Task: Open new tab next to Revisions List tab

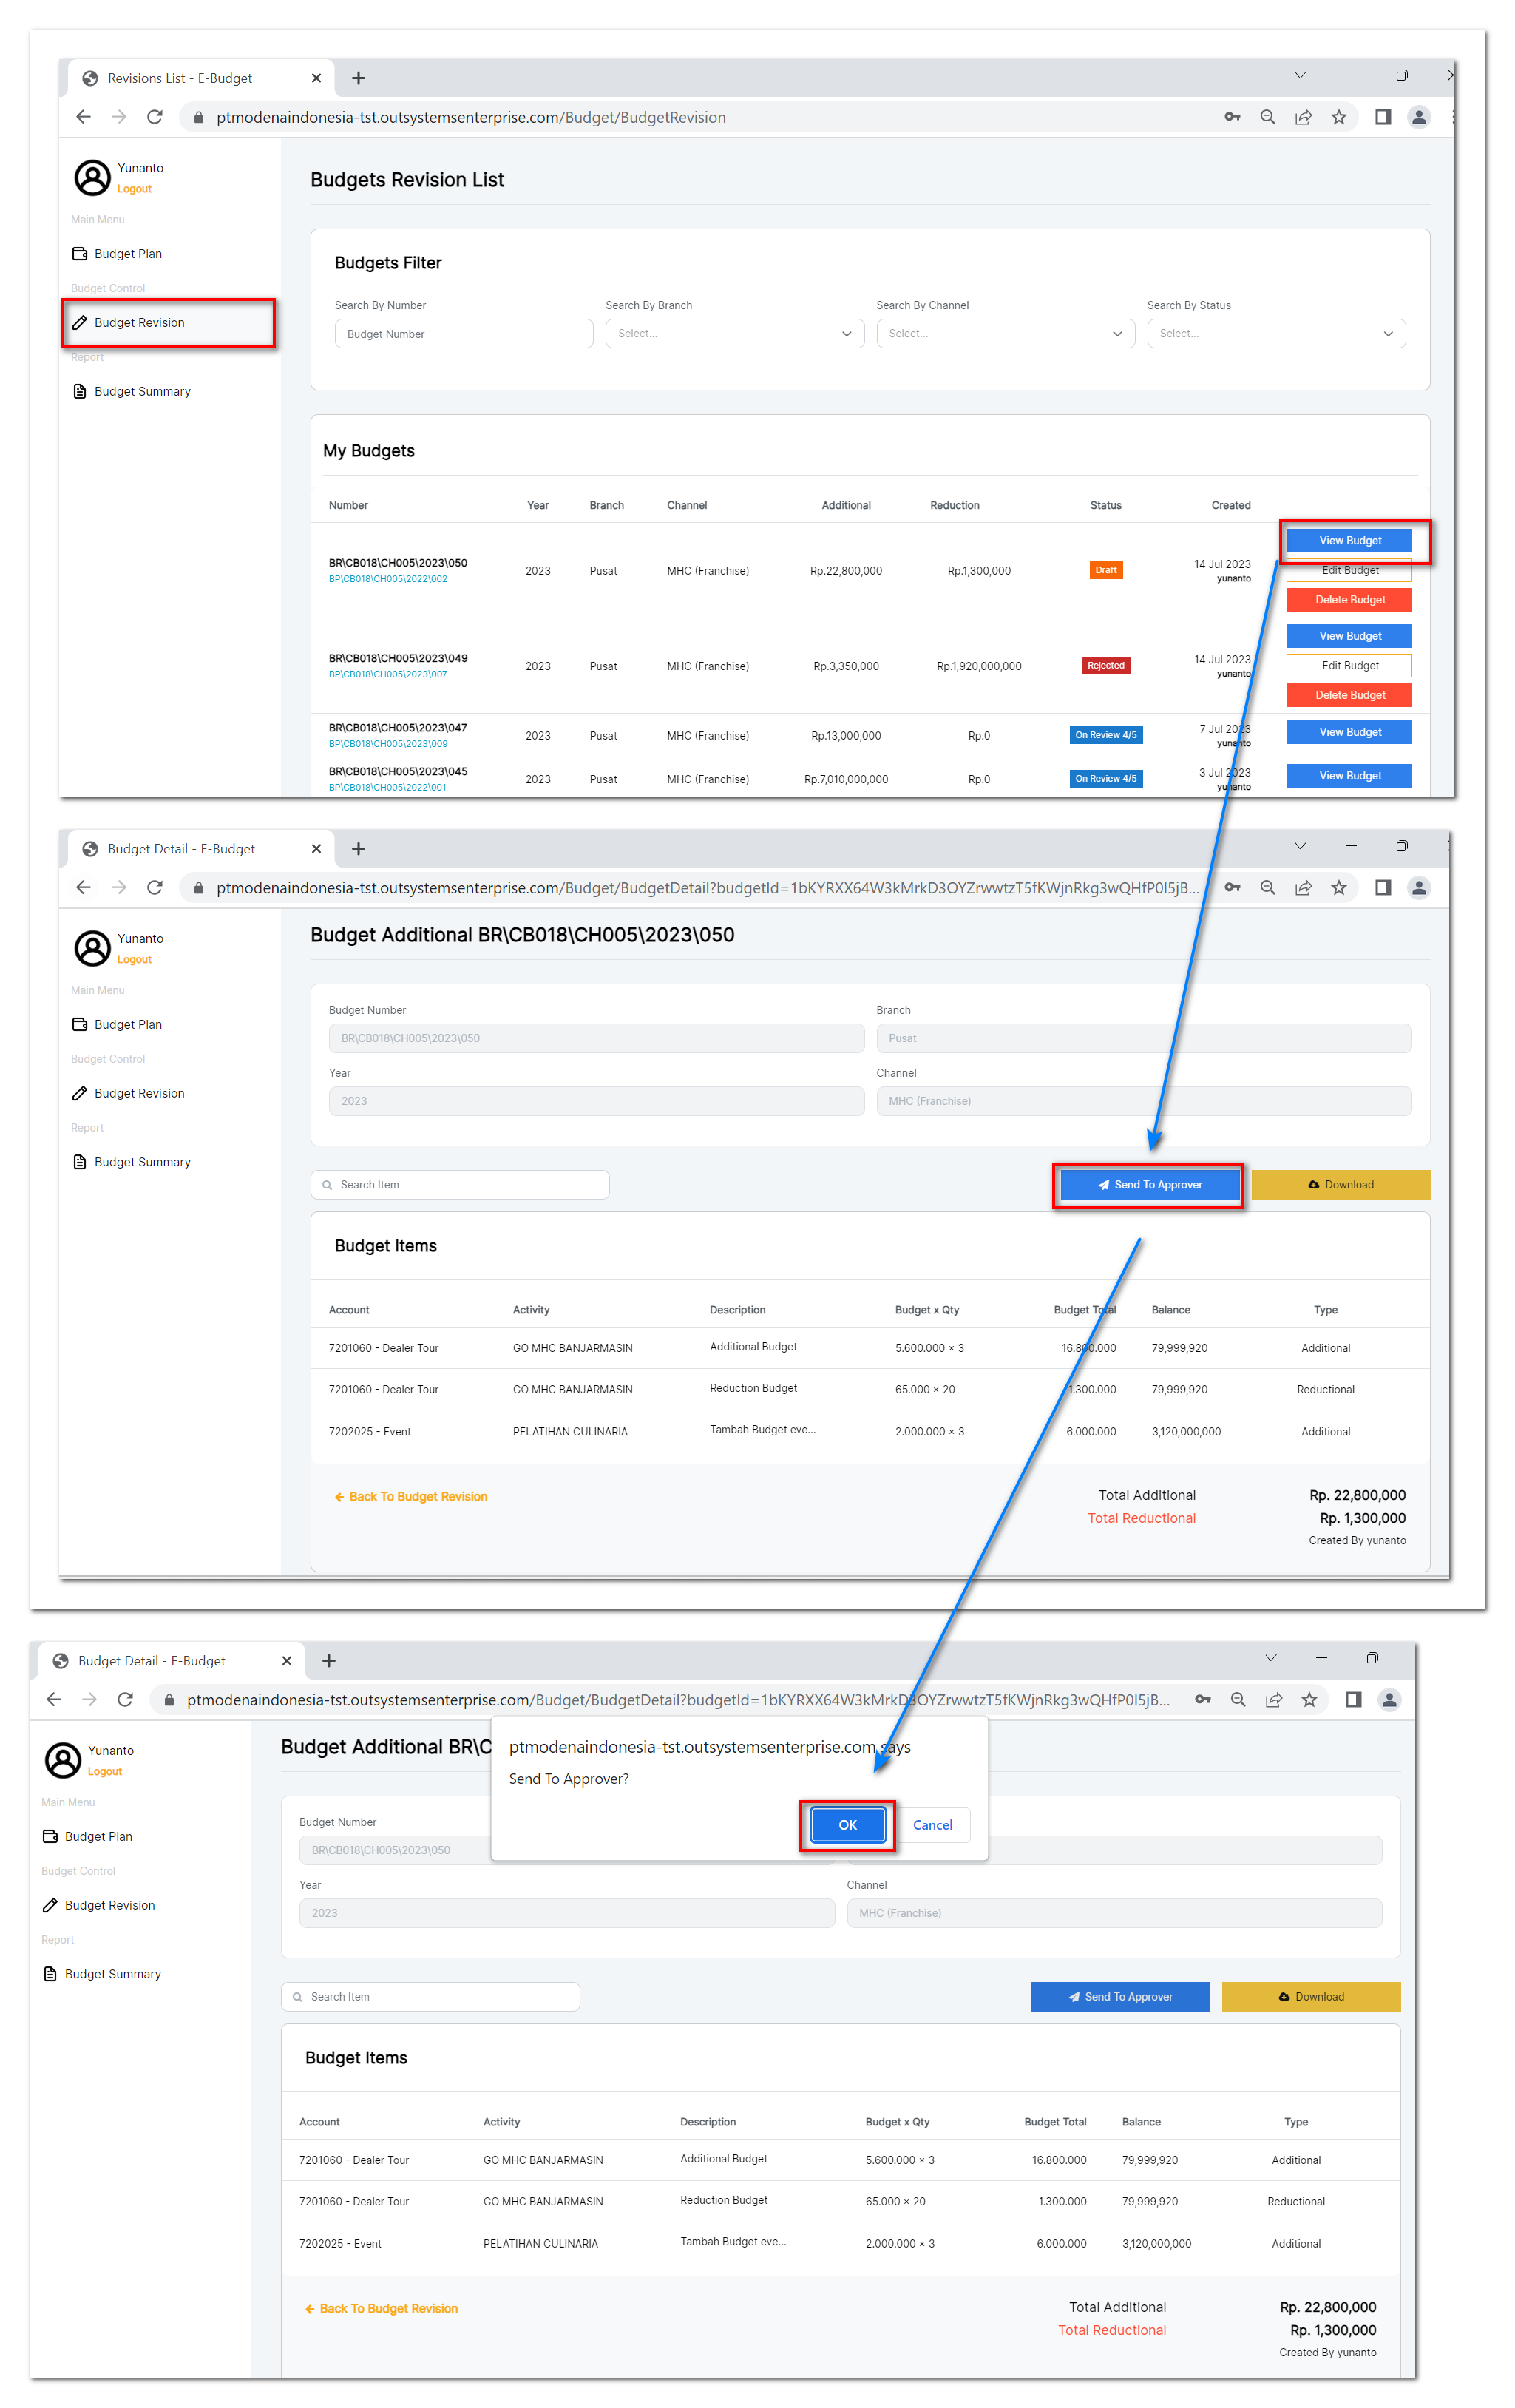Action: 358,78
